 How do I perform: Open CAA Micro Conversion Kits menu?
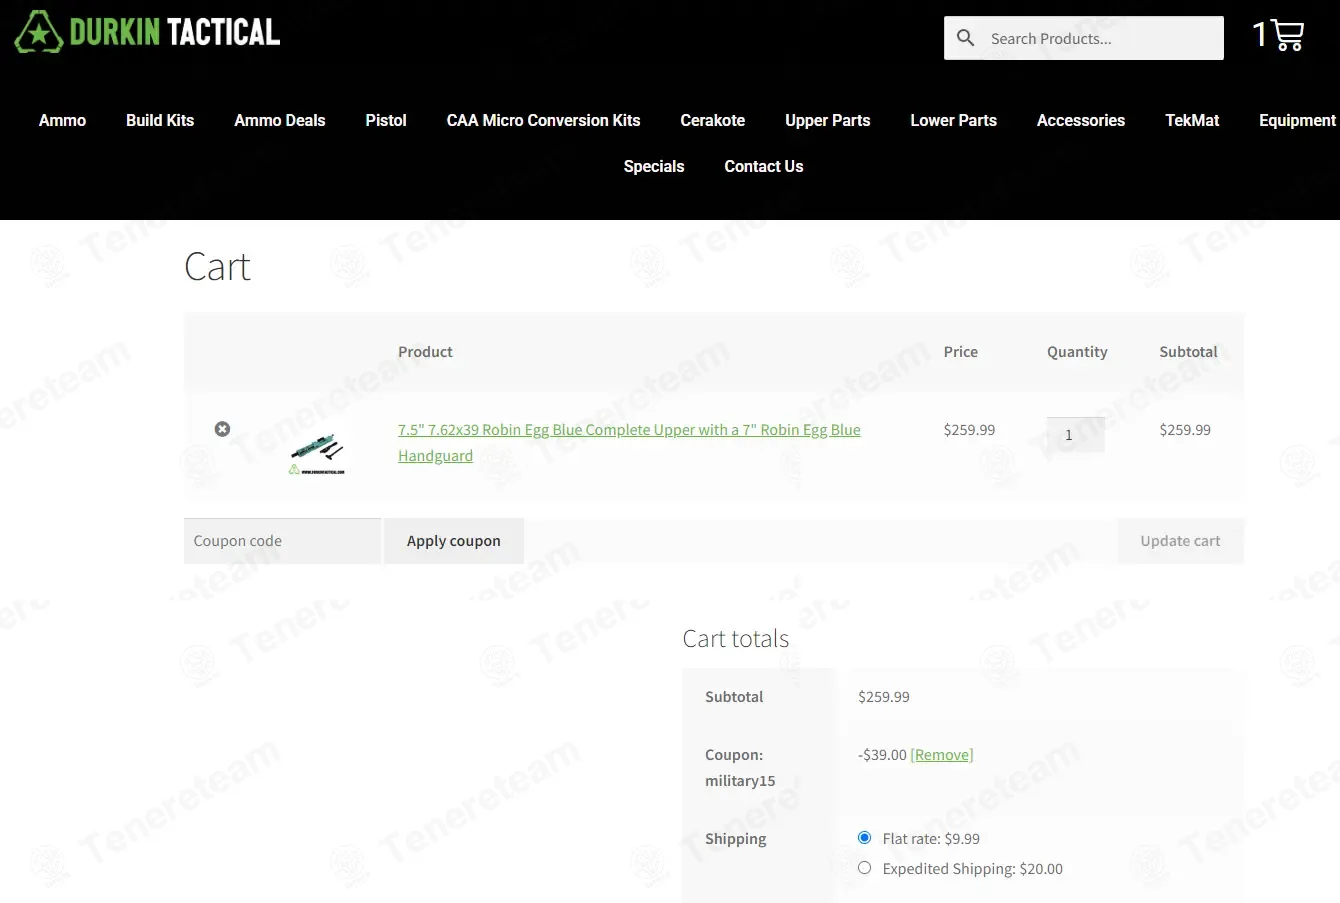[x=543, y=120]
